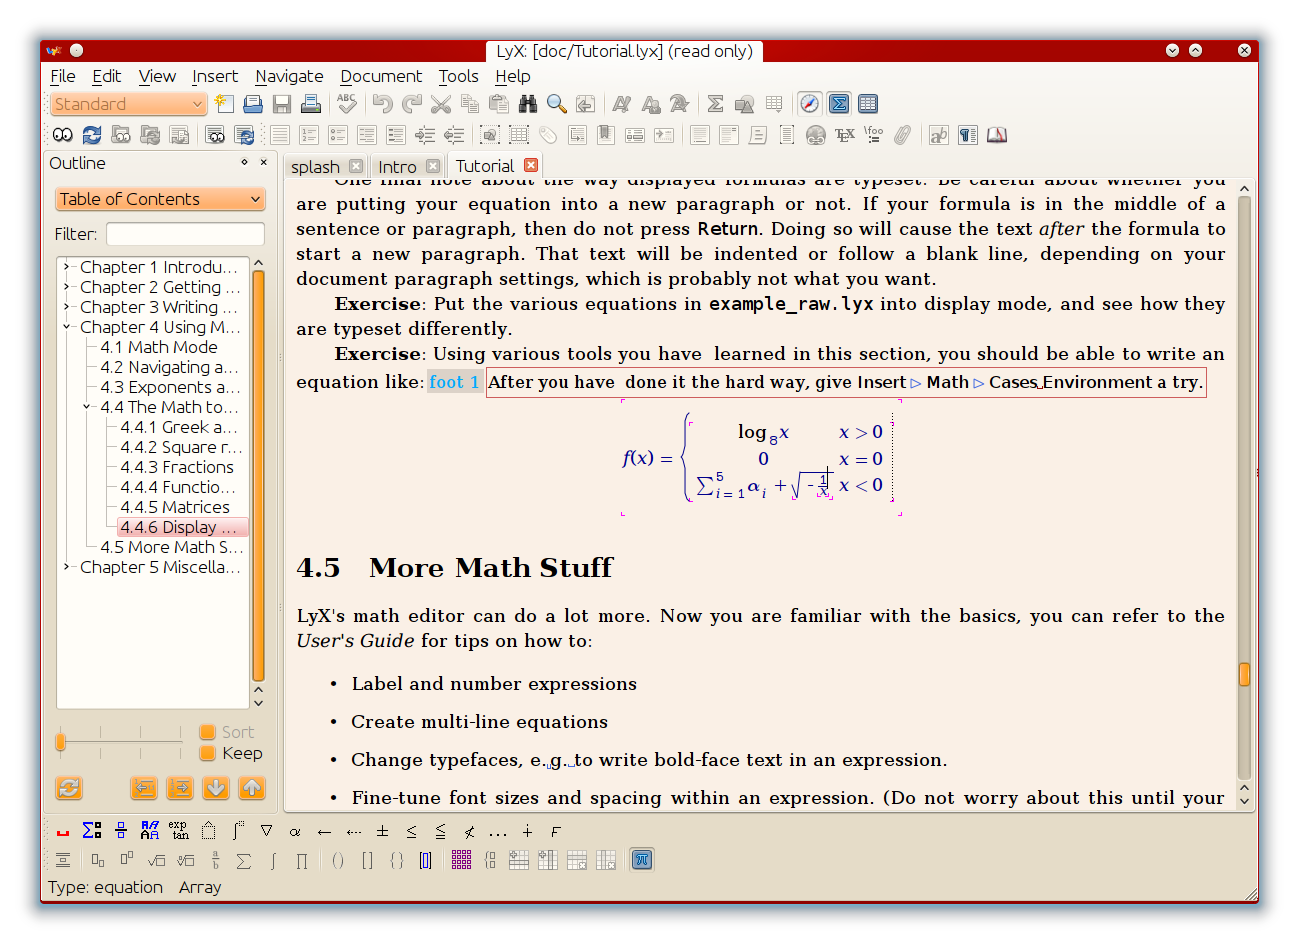The width and height of the screenshot is (1299, 944).
Task: Open the Table of Contents dropdown
Action: tap(160, 199)
